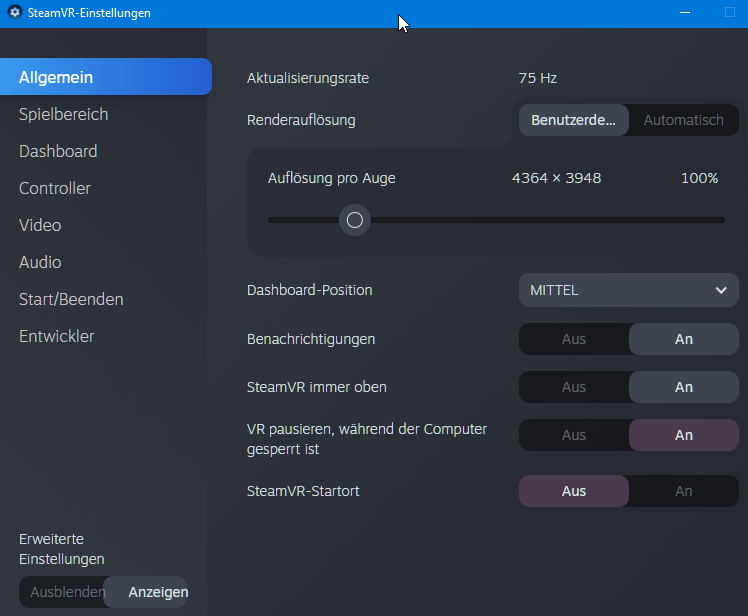Enable VR pausieren when computer locked
The image size is (748, 616).
pyautogui.click(x=684, y=435)
